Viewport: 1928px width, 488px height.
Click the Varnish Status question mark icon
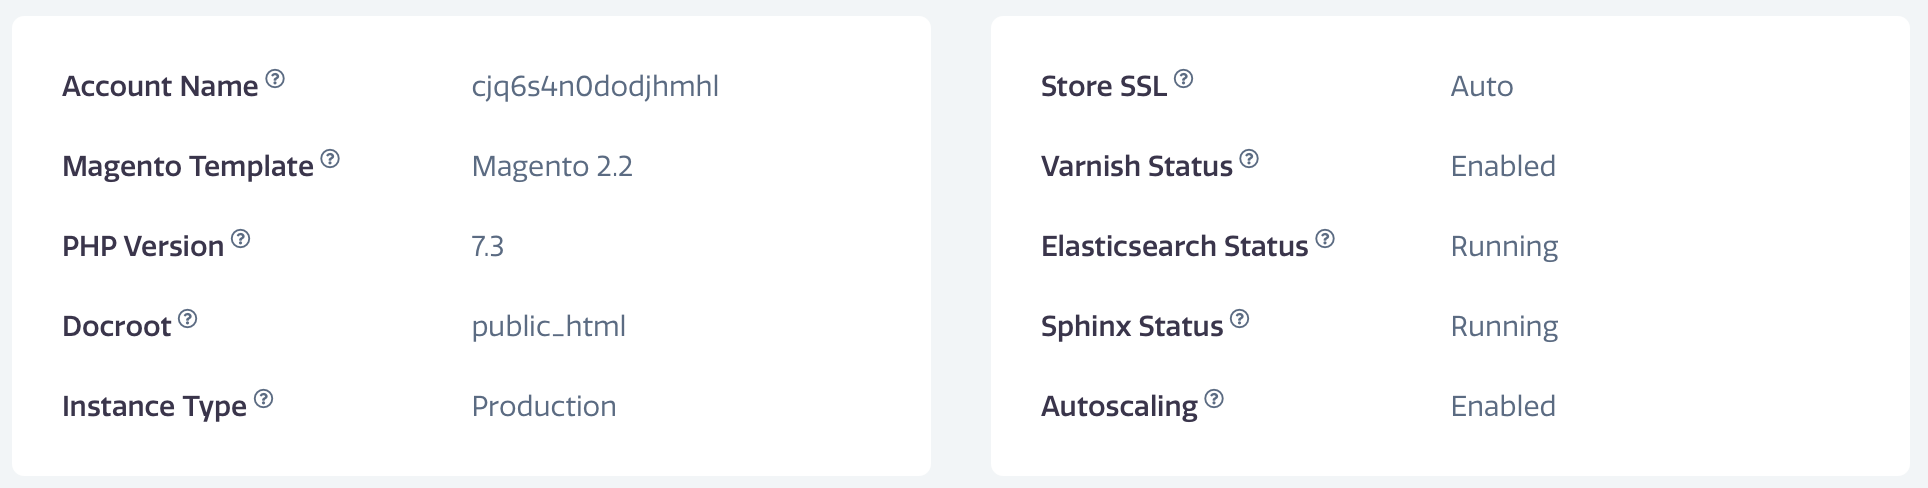(1249, 159)
